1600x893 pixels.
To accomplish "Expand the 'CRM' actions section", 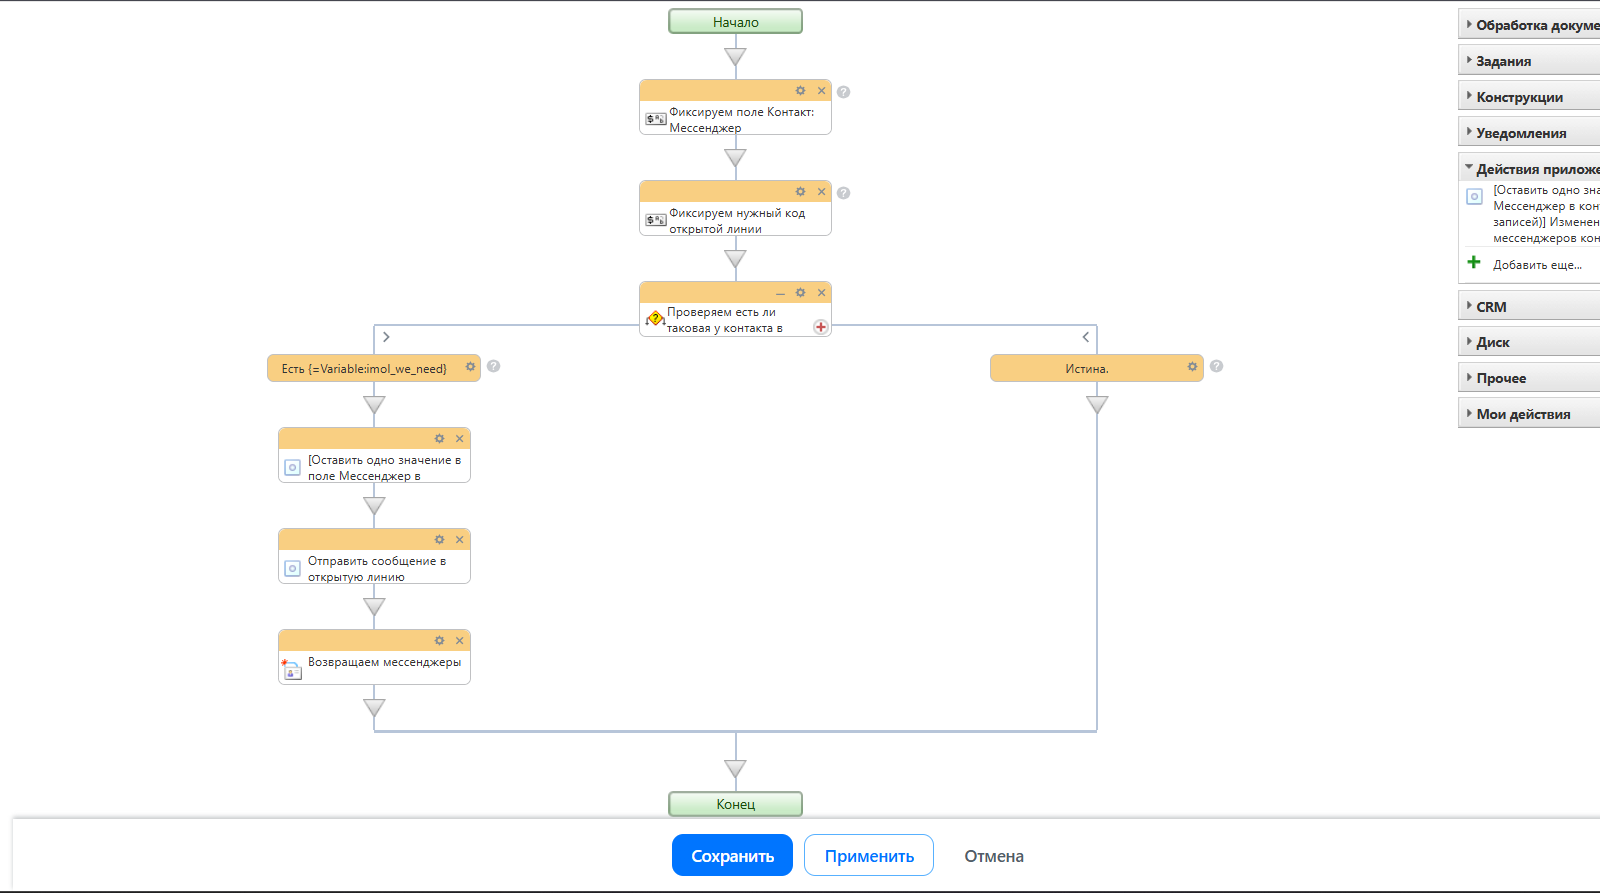I will tap(1491, 307).
